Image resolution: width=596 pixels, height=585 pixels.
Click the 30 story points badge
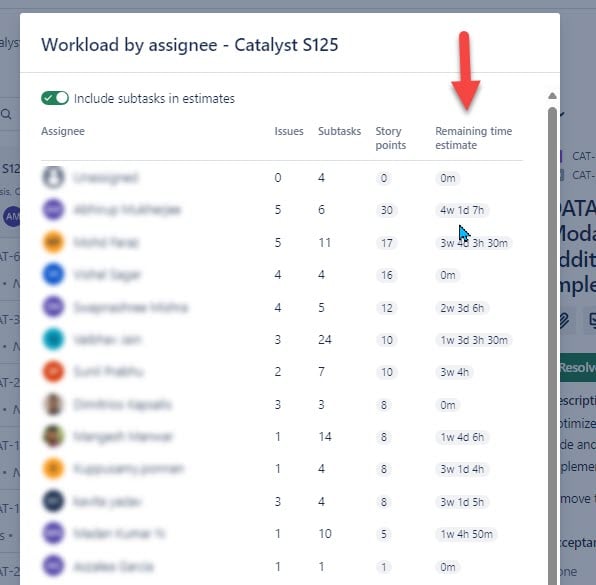(387, 210)
